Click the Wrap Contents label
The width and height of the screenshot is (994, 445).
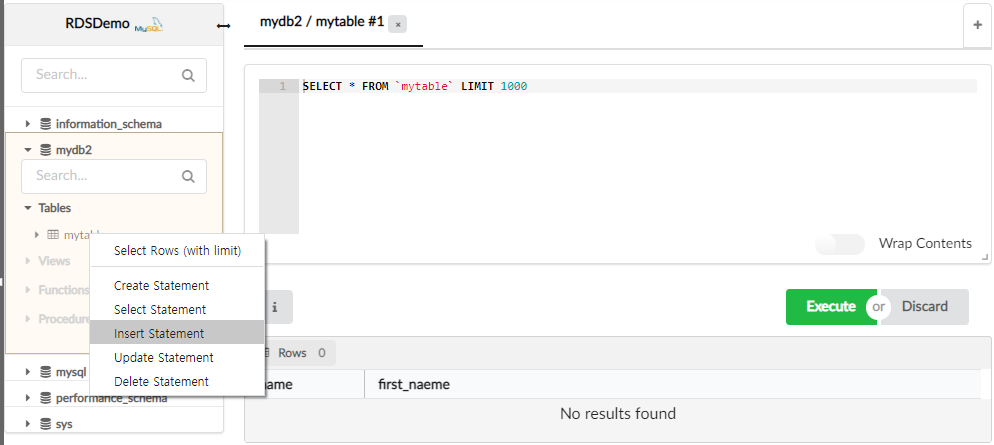[x=925, y=243]
